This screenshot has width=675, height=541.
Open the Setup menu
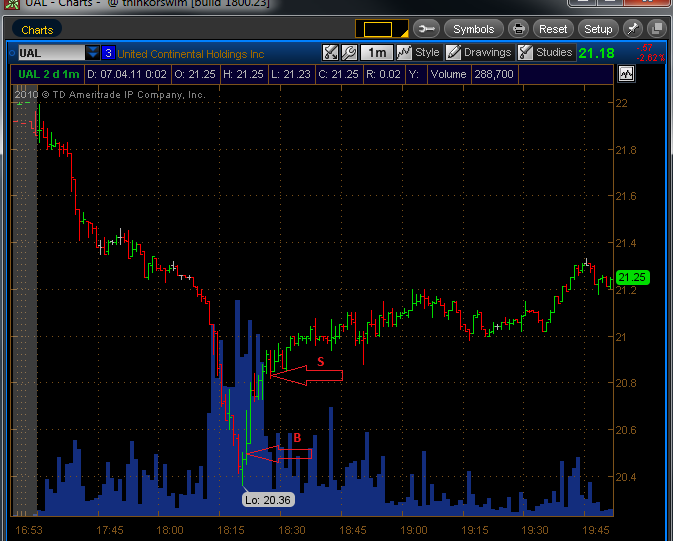click(598, 29)
